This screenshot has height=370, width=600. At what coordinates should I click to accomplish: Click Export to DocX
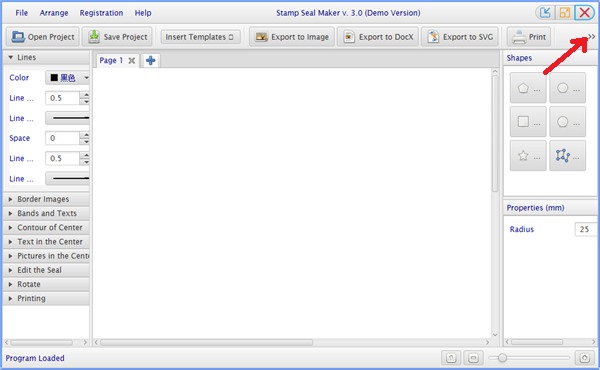[378, 37]
